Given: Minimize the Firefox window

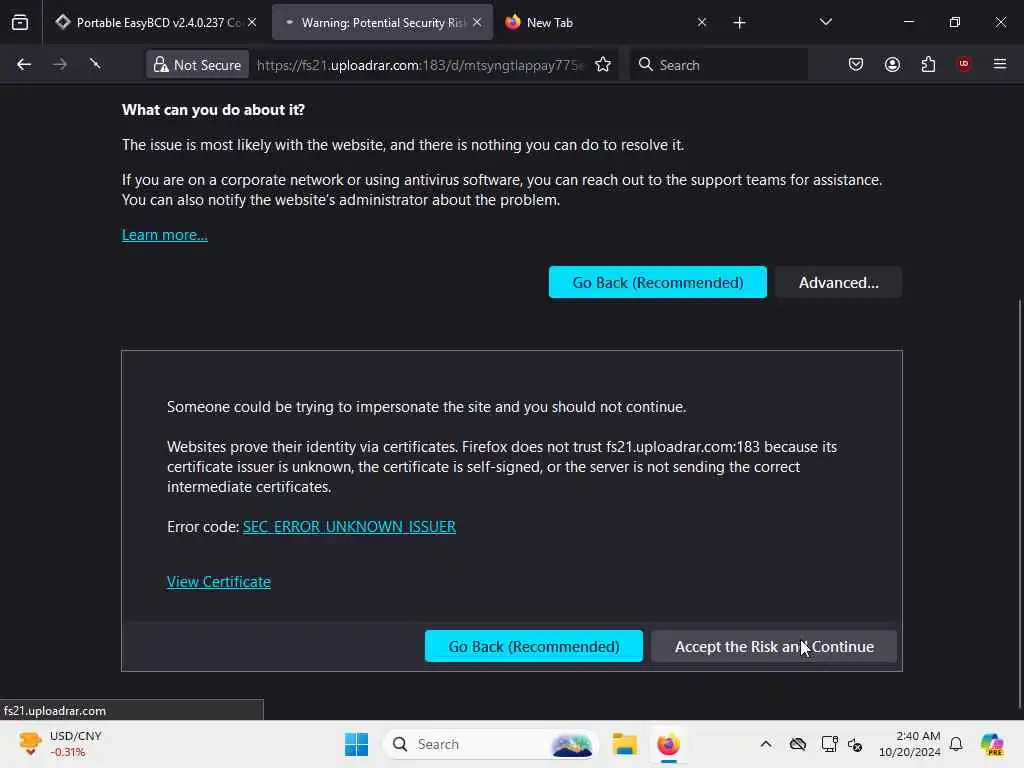Looking at the screenshot, I should pyautogui.click(x=908, y=22).
